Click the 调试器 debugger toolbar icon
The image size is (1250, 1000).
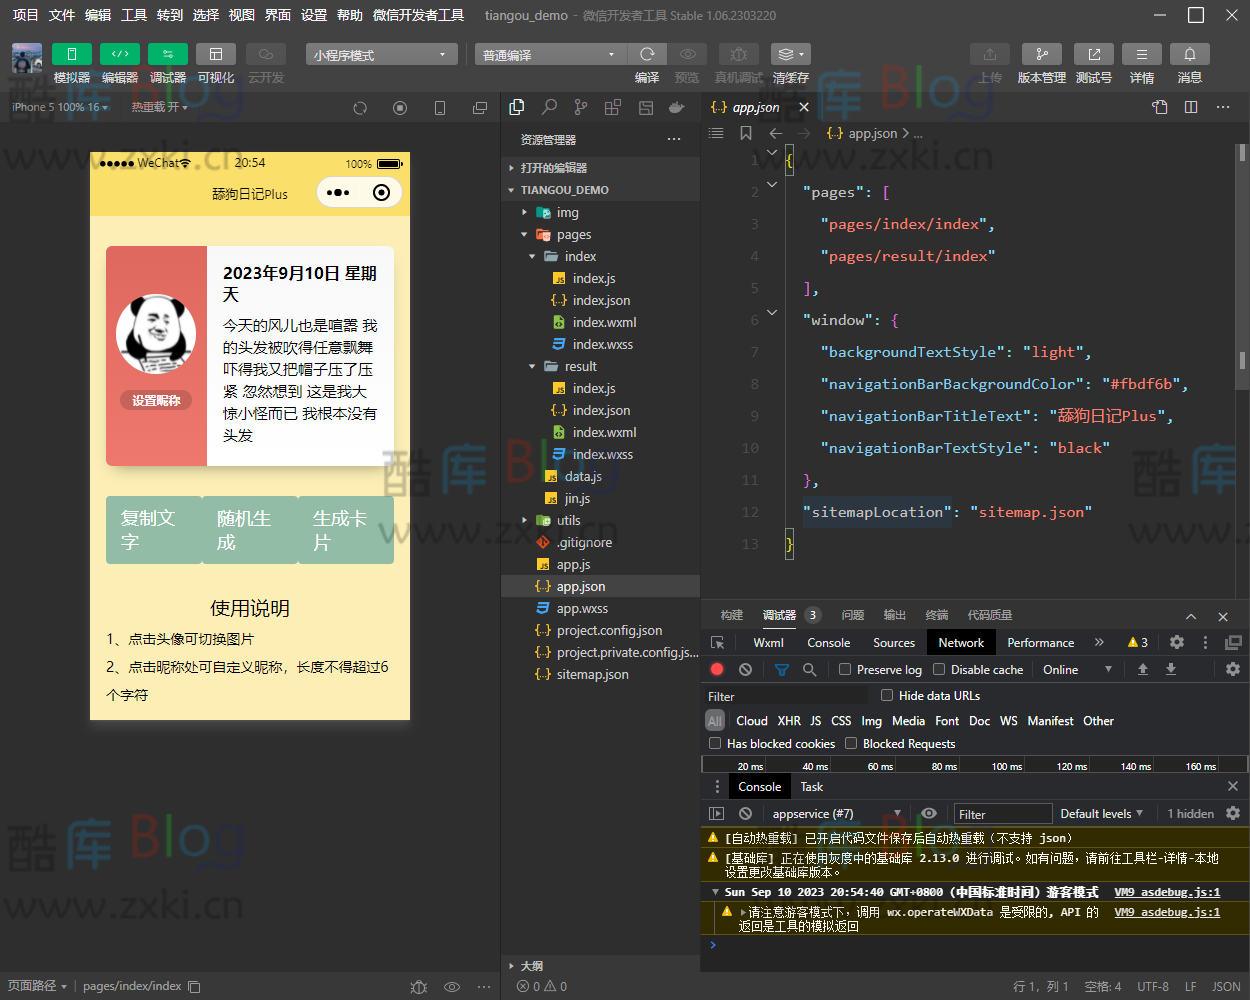pos(167,54)
